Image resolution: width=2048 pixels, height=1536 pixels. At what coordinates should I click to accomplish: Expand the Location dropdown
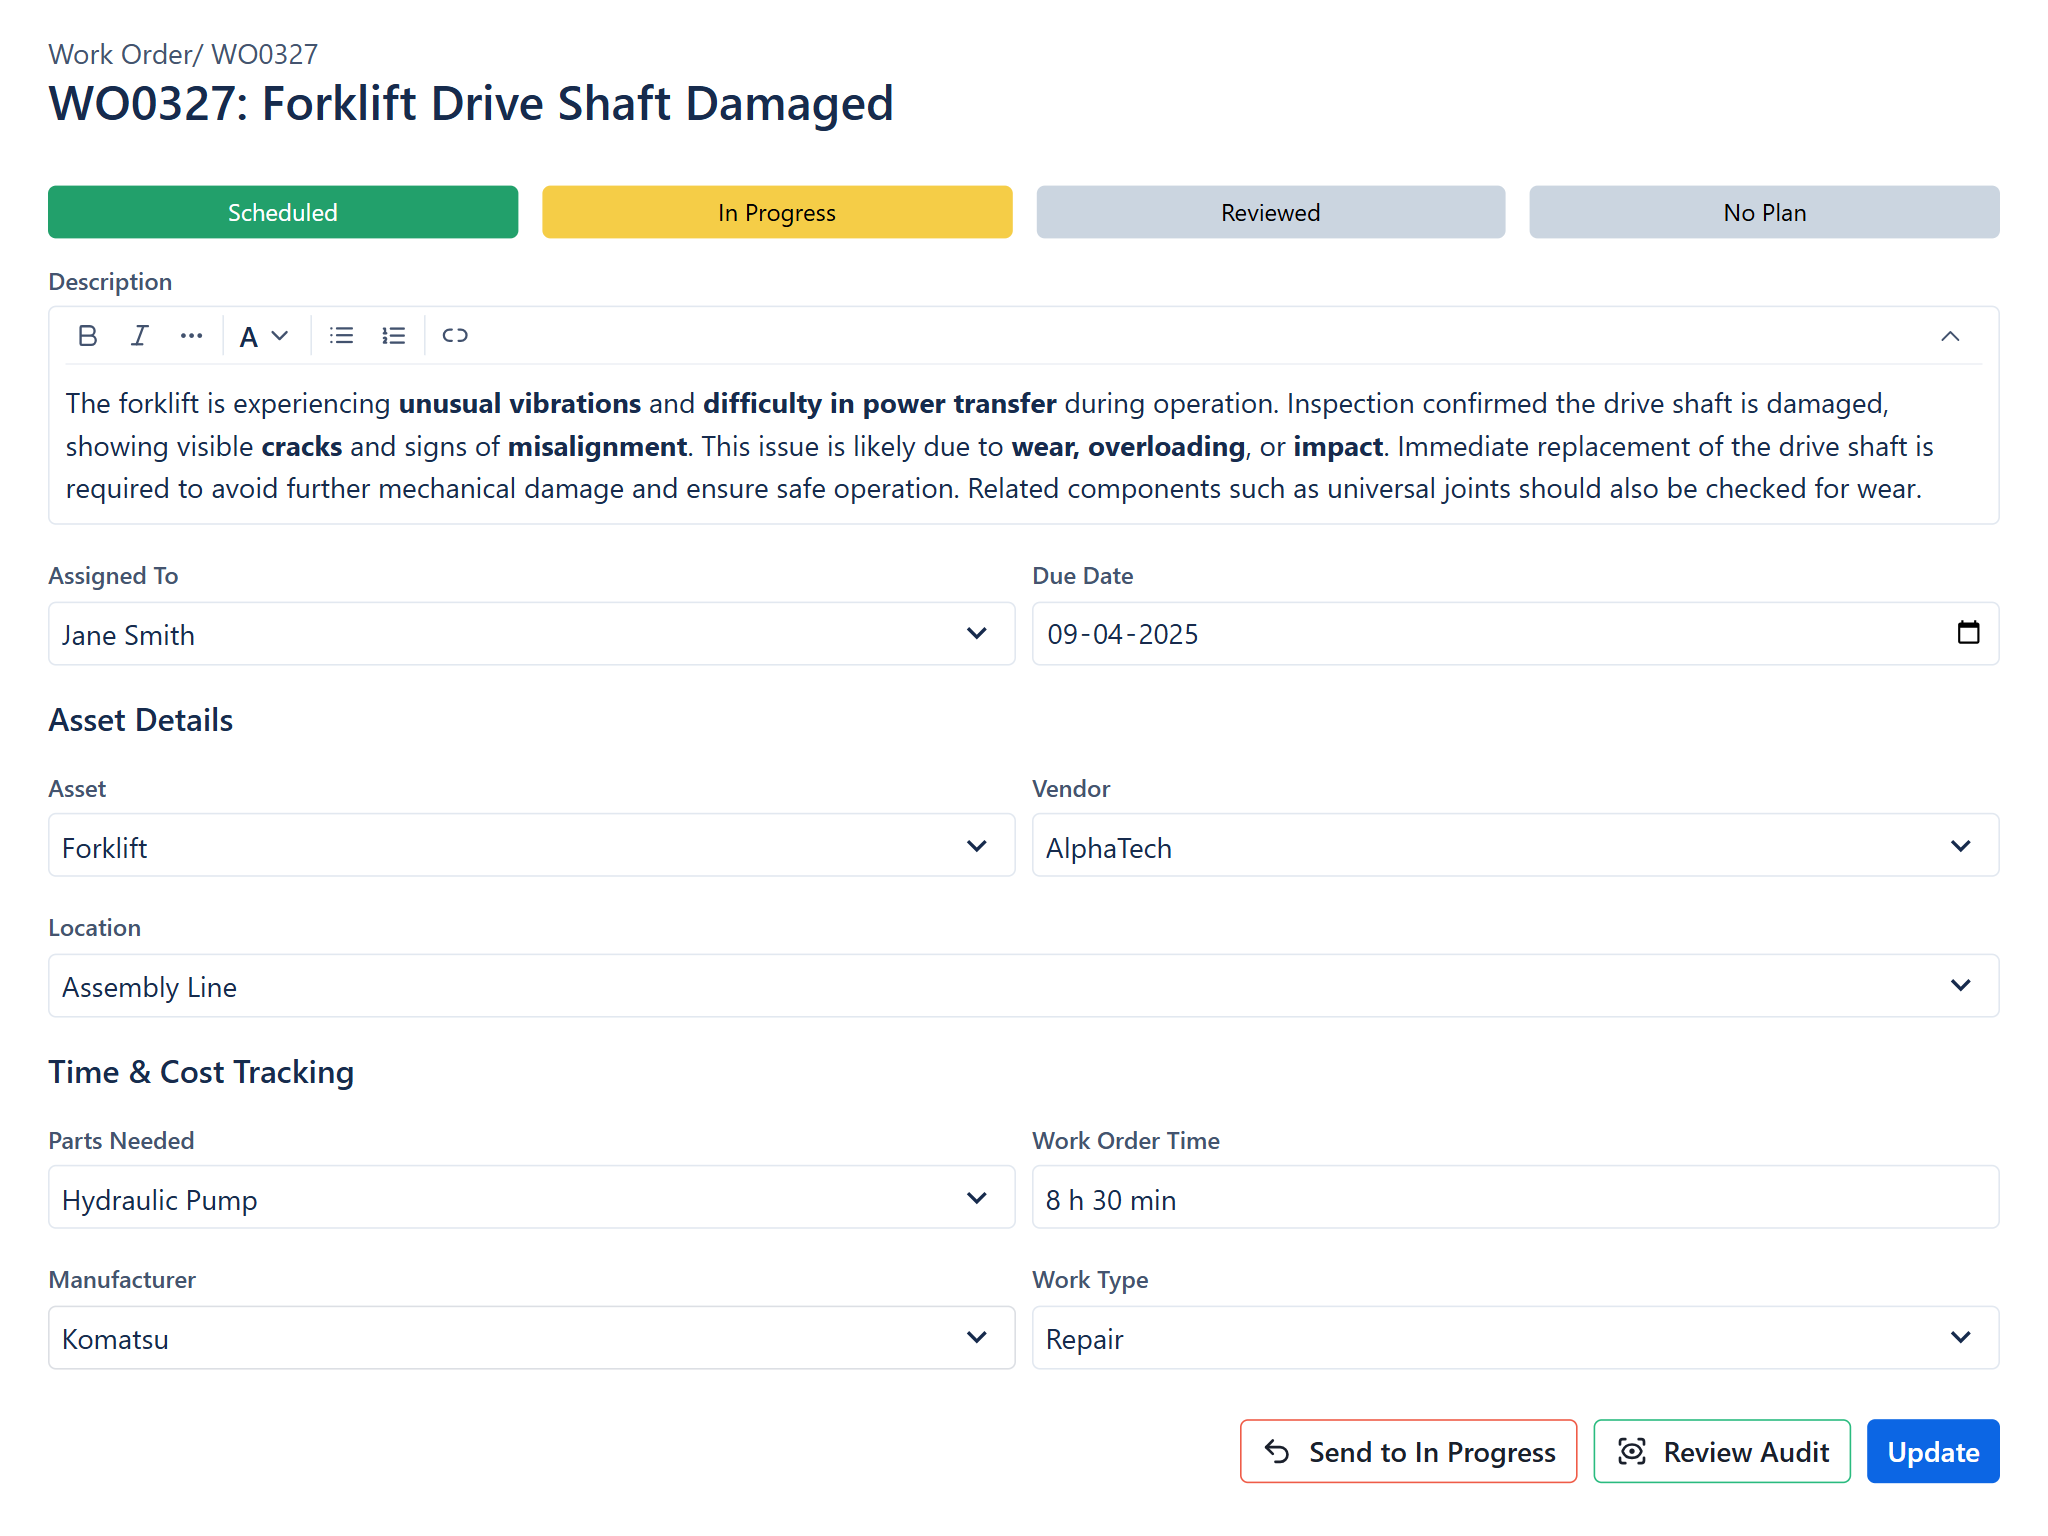tap(1024, 986)
